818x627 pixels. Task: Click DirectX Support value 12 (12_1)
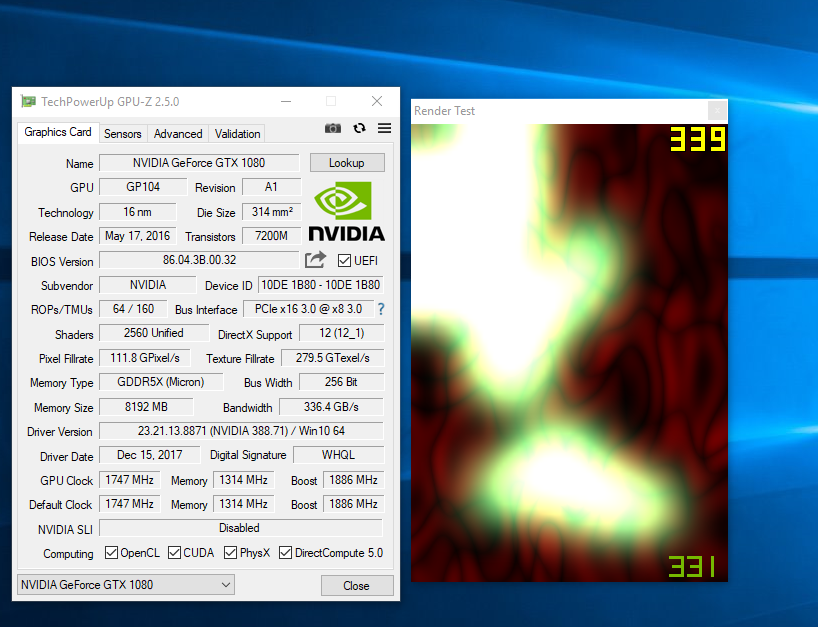(342, 333)
